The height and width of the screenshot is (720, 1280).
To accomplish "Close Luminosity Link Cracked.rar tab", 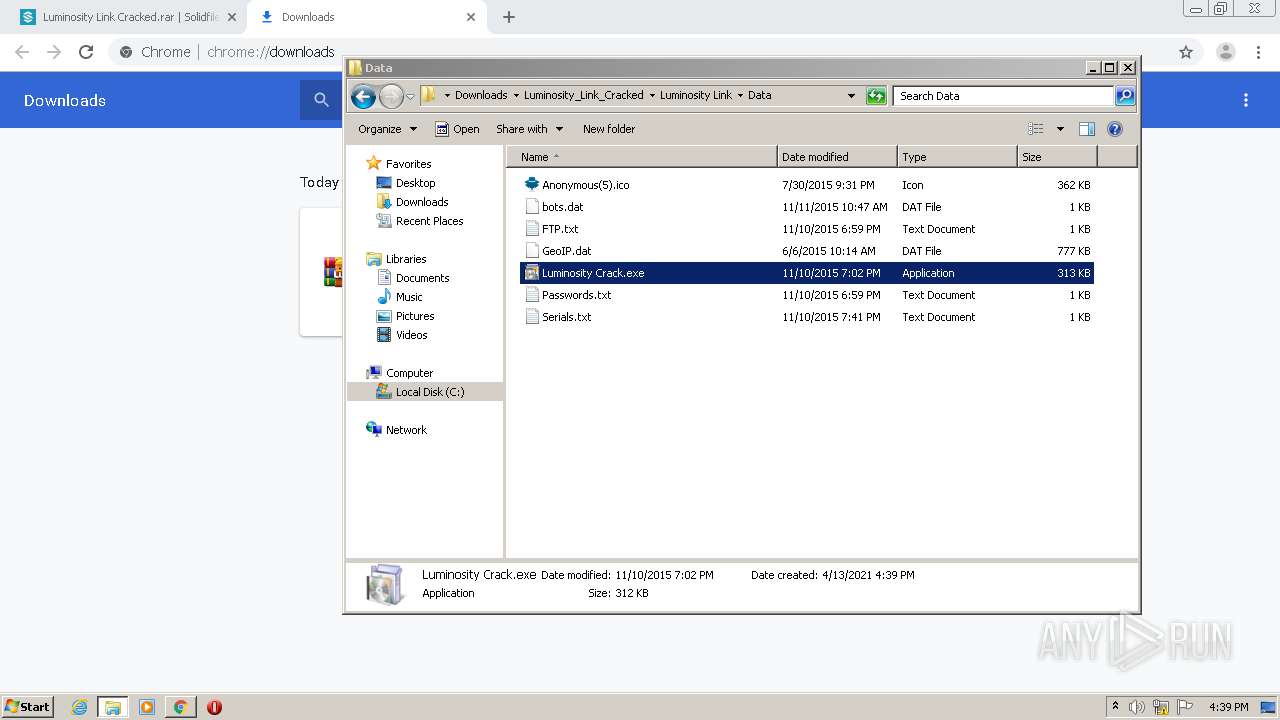I will pyautogui.click(x=231, y=17).
